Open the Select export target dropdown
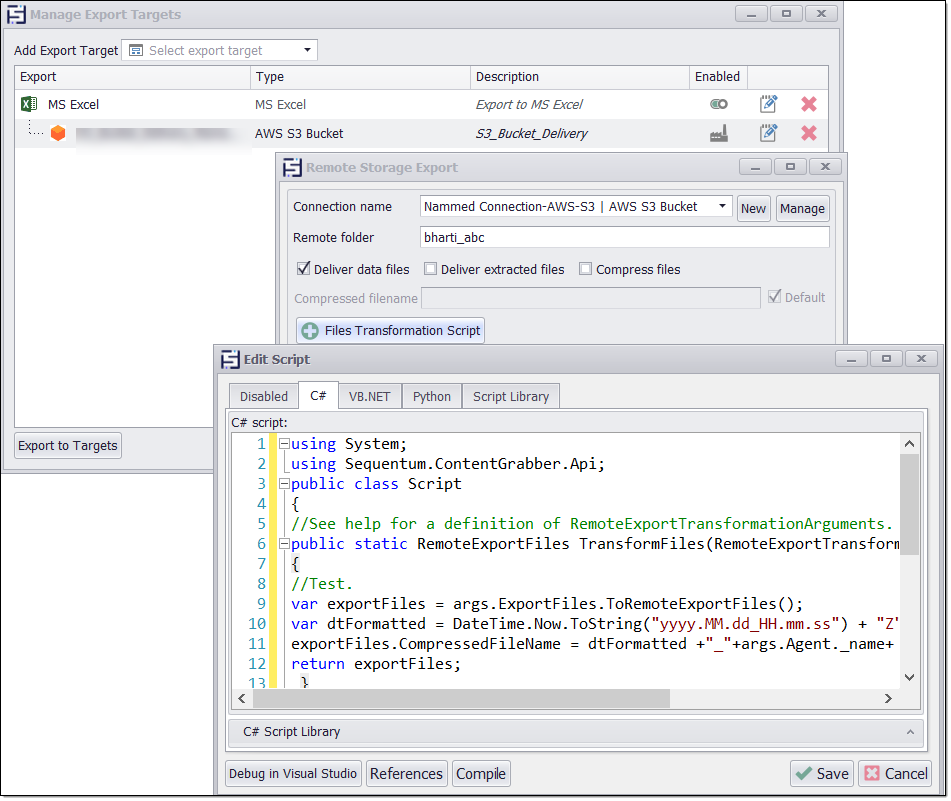Viewport: 951px width, 801px height. [308, 50]
